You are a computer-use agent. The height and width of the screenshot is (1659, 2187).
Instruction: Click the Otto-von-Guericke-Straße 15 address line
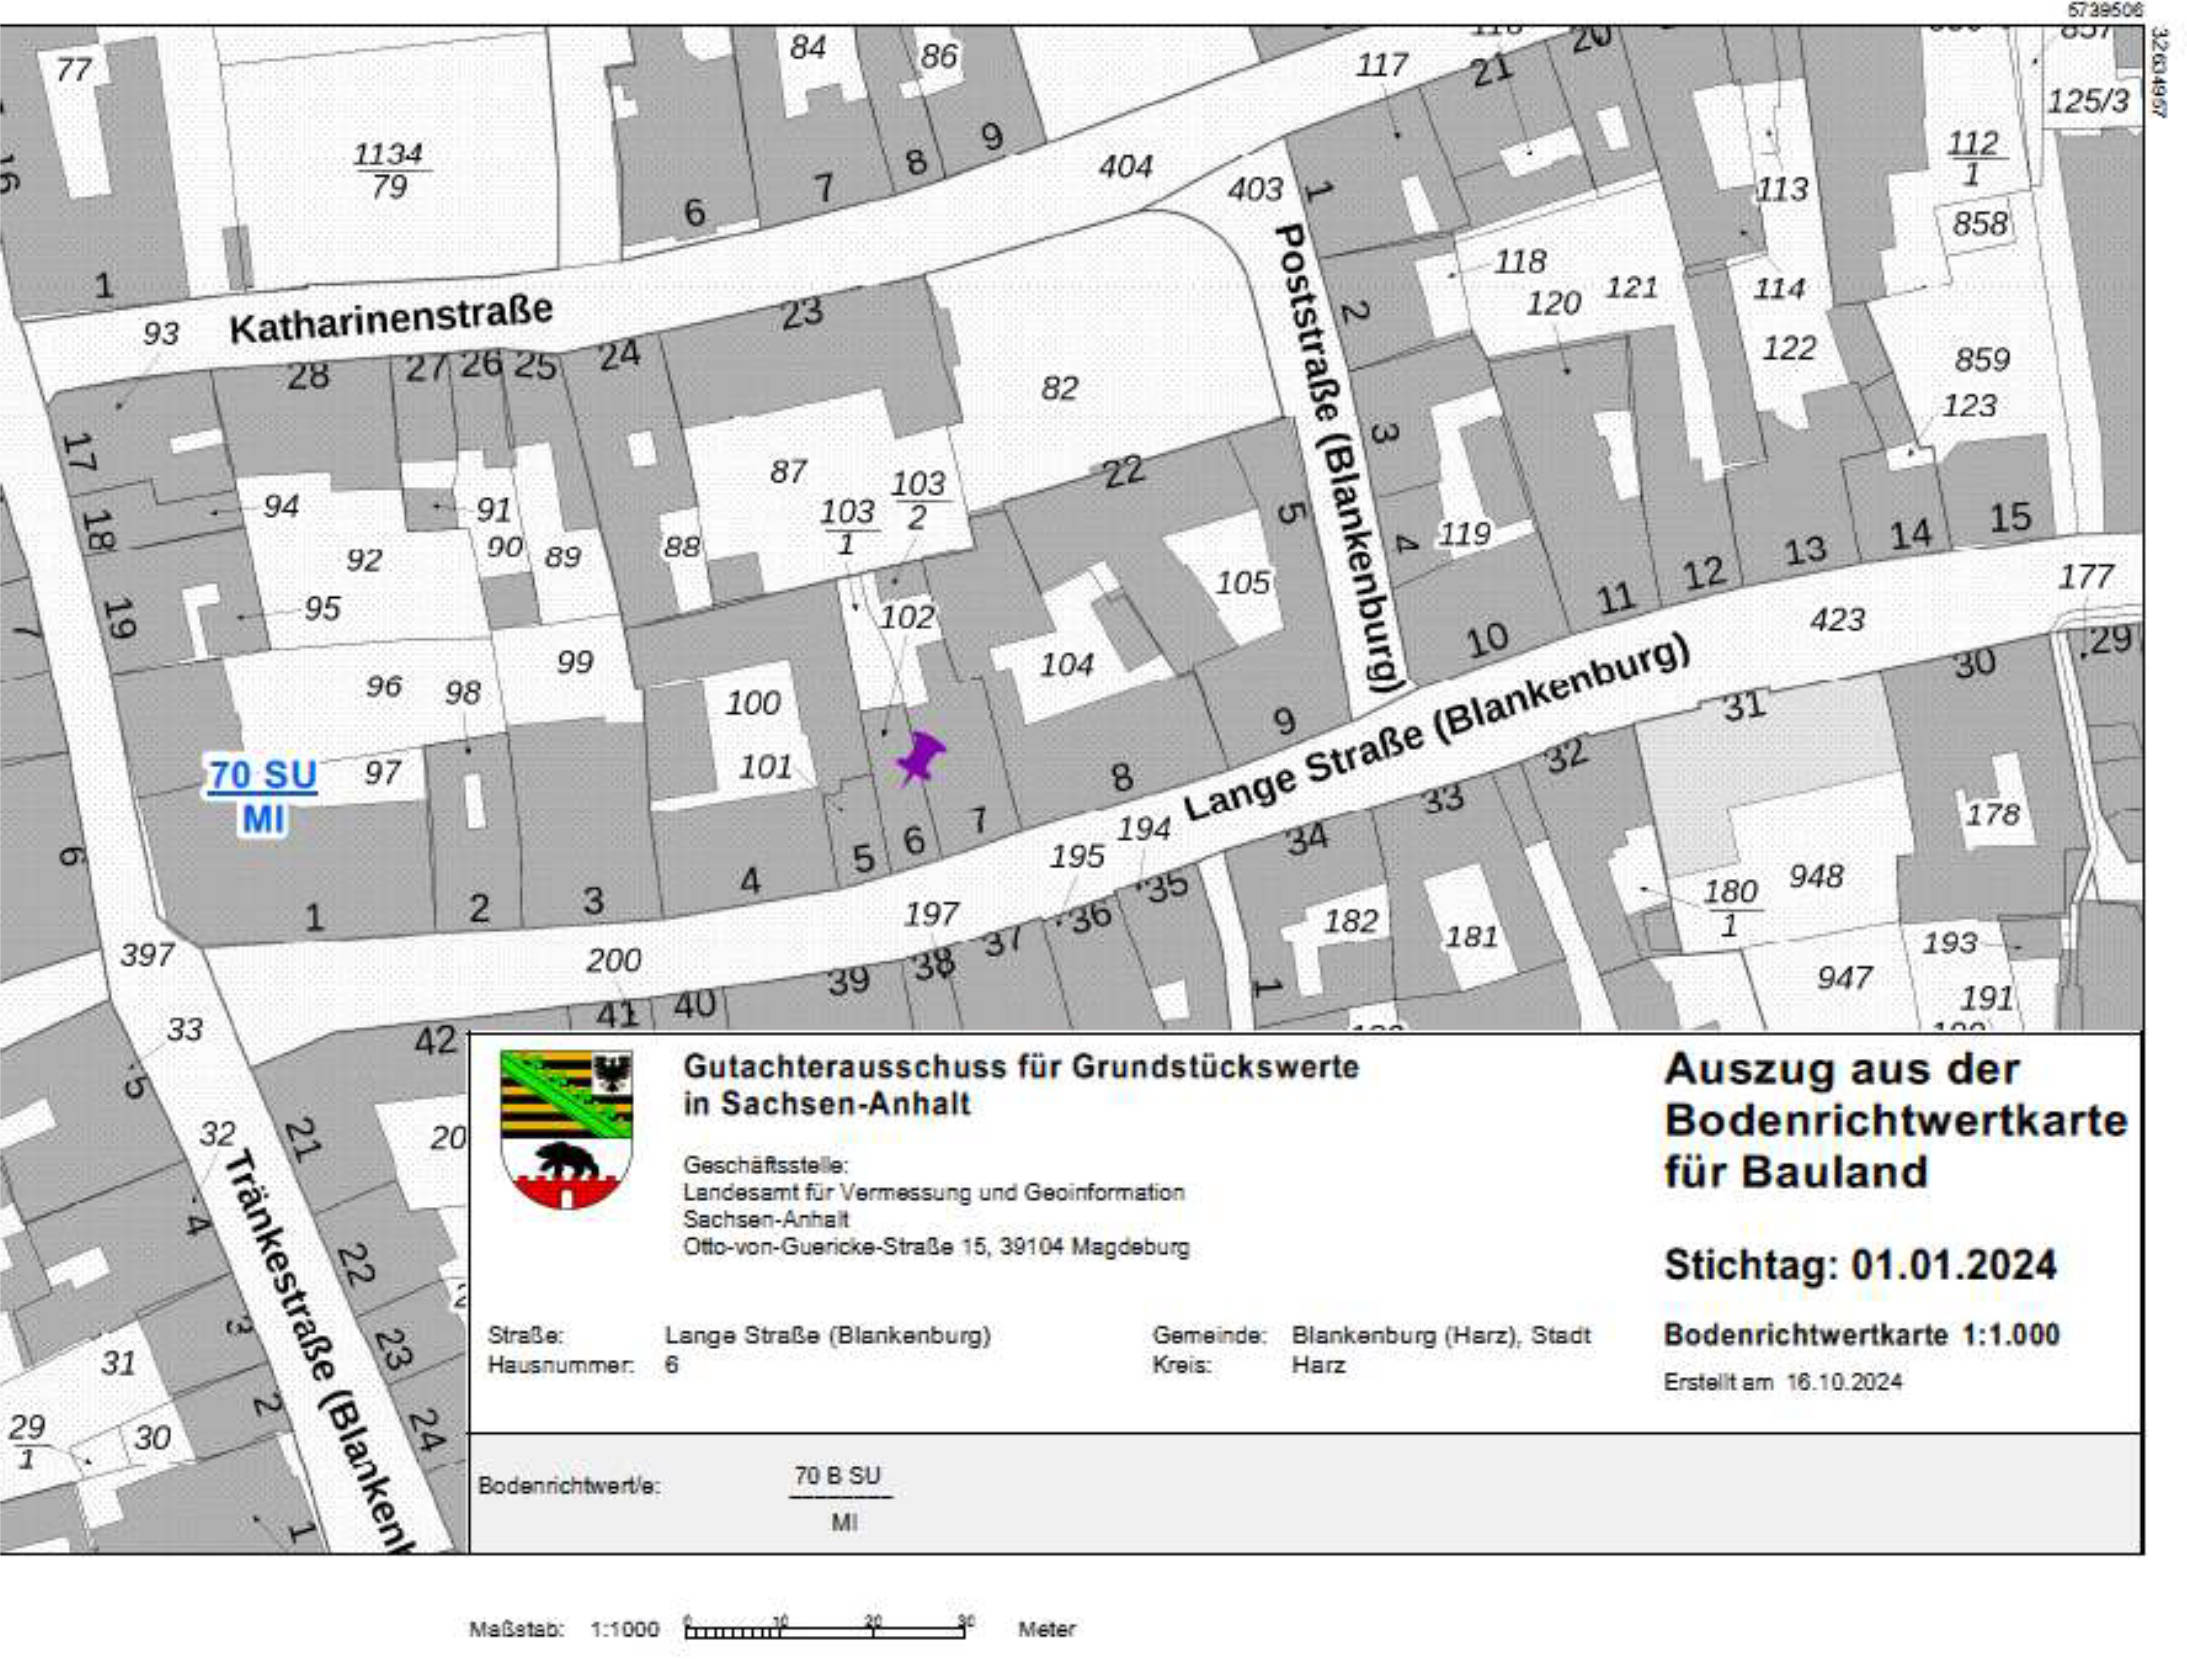(936, 1247)
